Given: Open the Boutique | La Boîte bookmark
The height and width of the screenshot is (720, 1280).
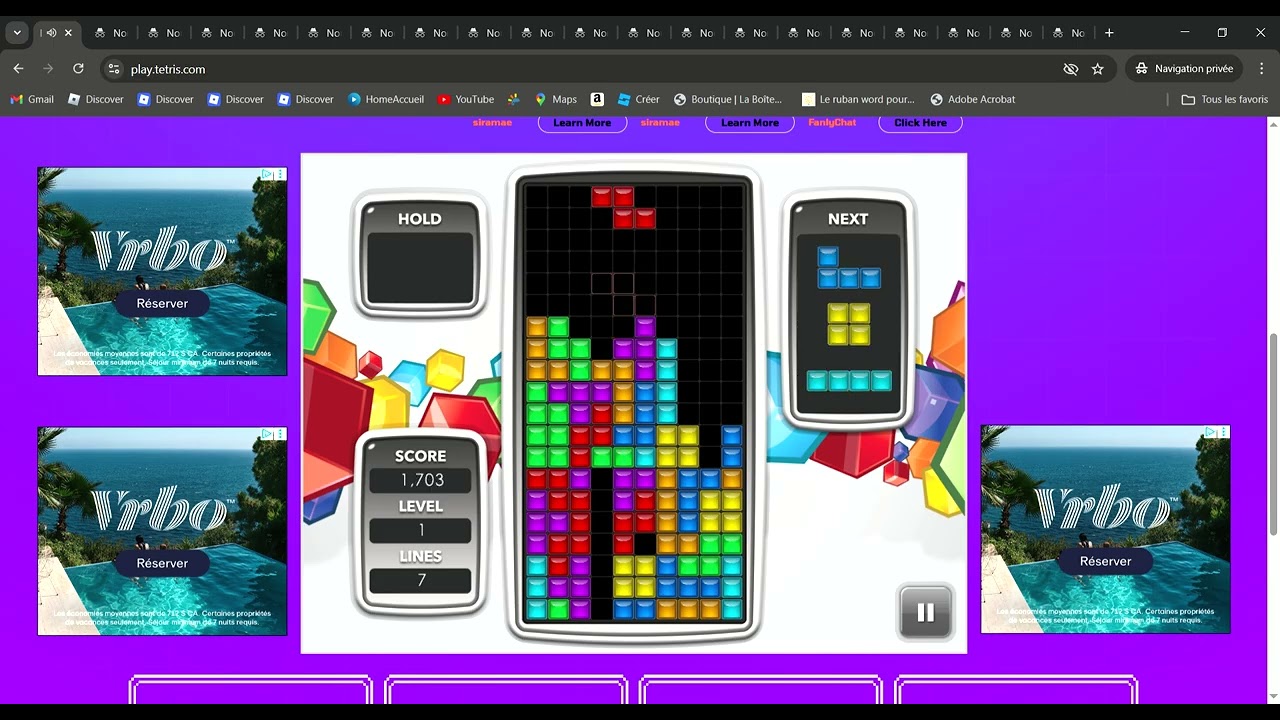Looking at the screenshot, I should tap(729, 99).
